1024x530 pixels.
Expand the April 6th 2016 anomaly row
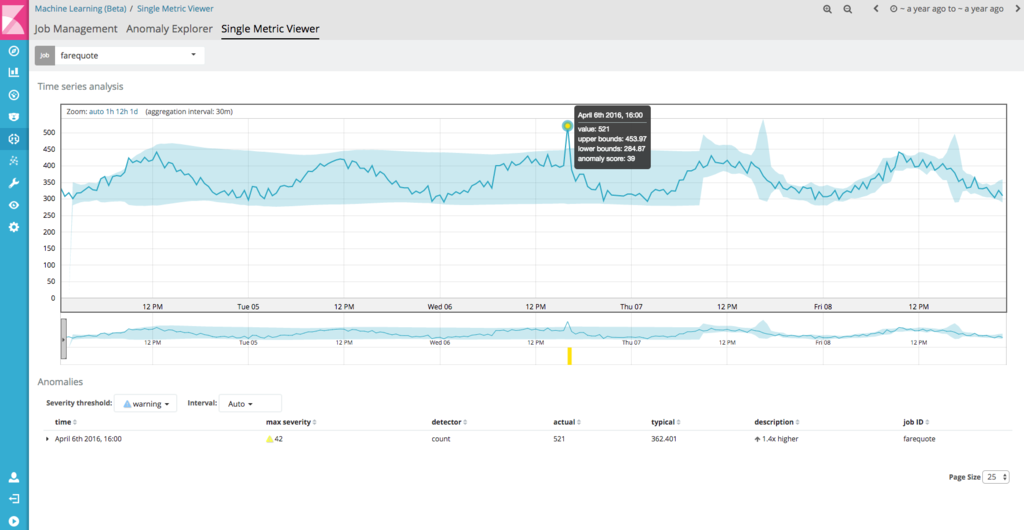(47, 439)
